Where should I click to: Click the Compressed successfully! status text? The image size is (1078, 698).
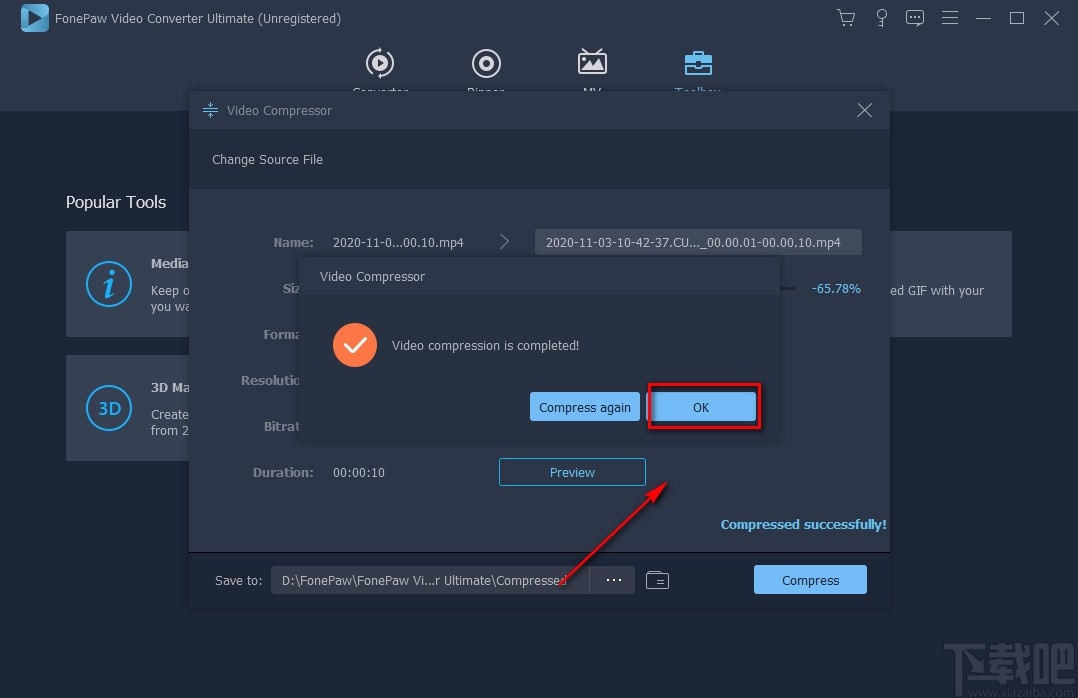803,525
